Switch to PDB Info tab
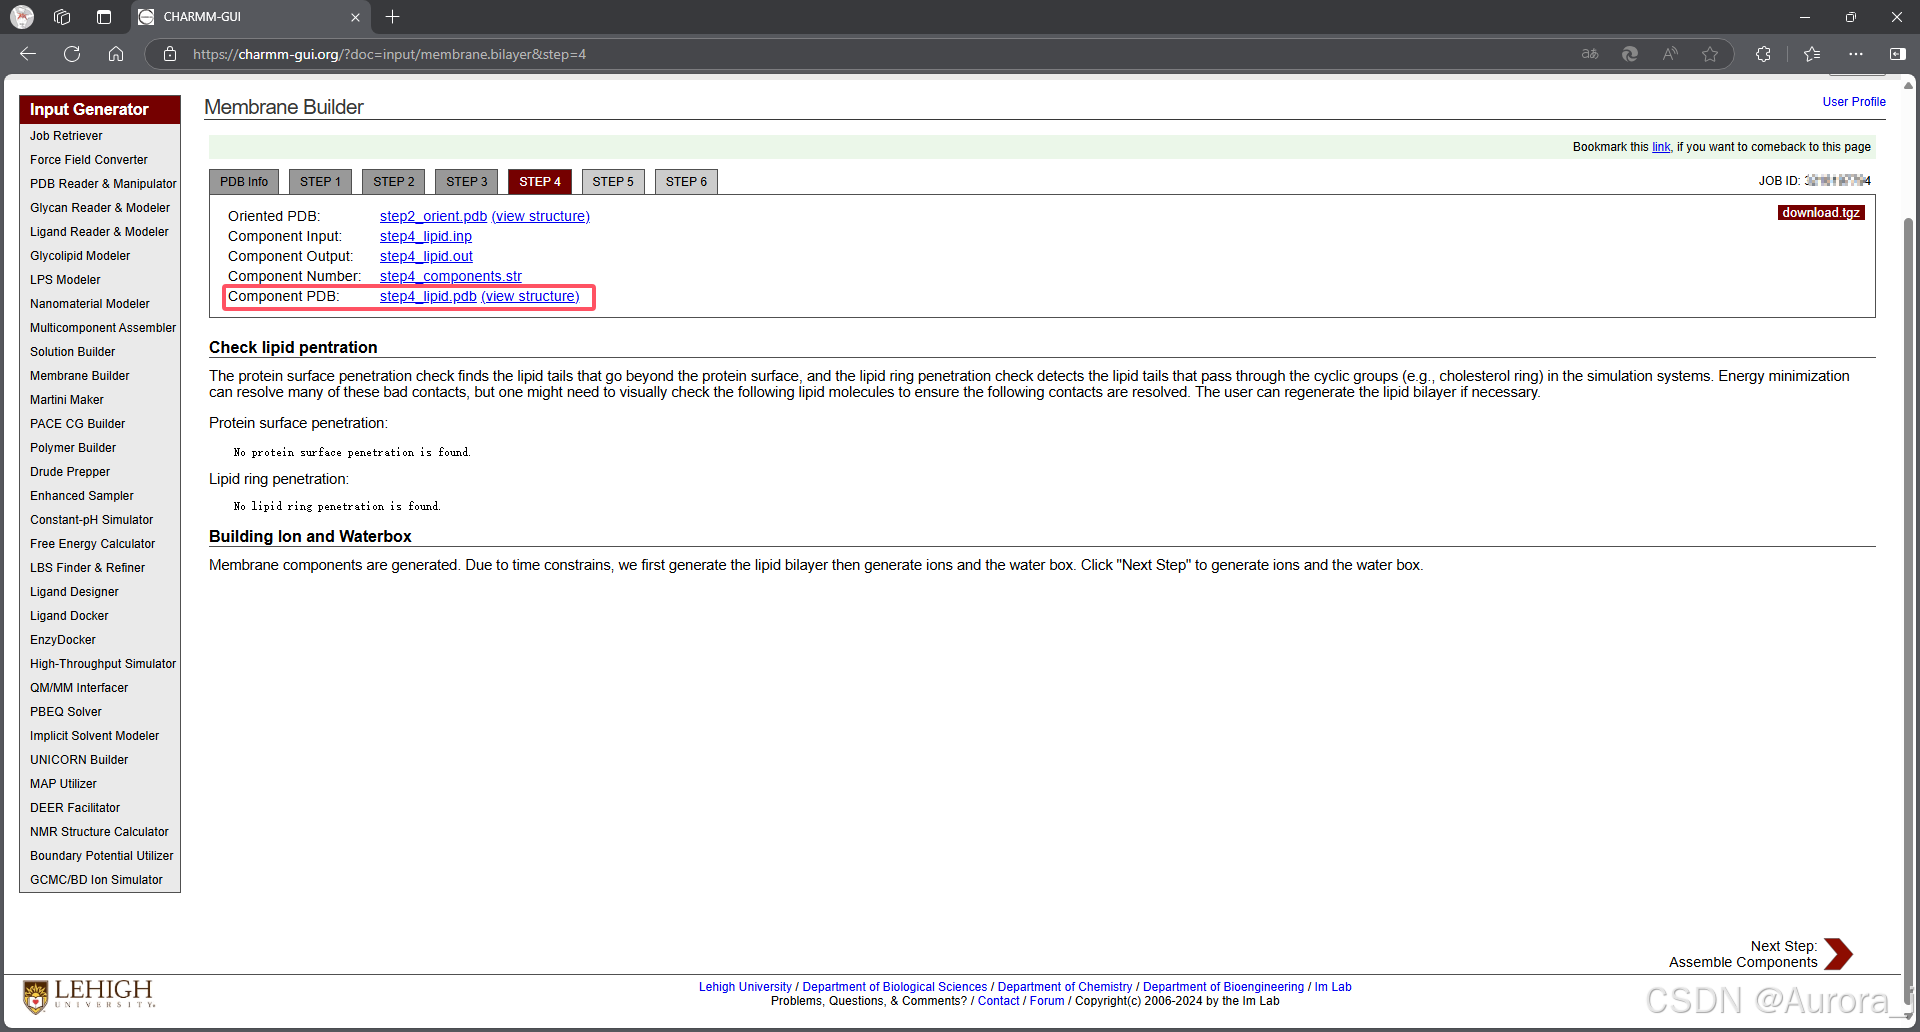The image size is (1920, 1032). pos(244,182)
